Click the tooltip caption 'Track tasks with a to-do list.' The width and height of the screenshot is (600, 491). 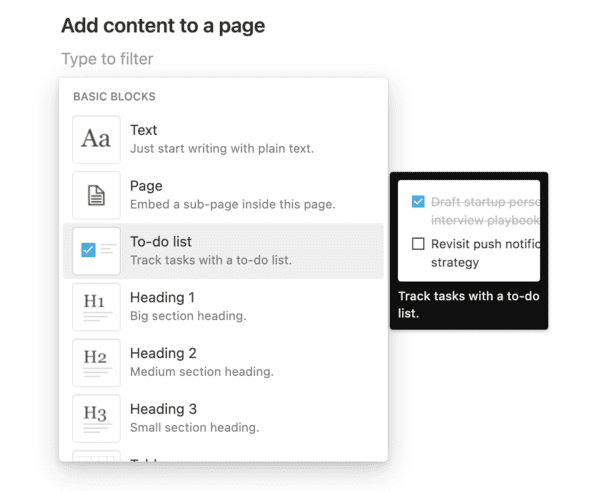click(469, 305)
